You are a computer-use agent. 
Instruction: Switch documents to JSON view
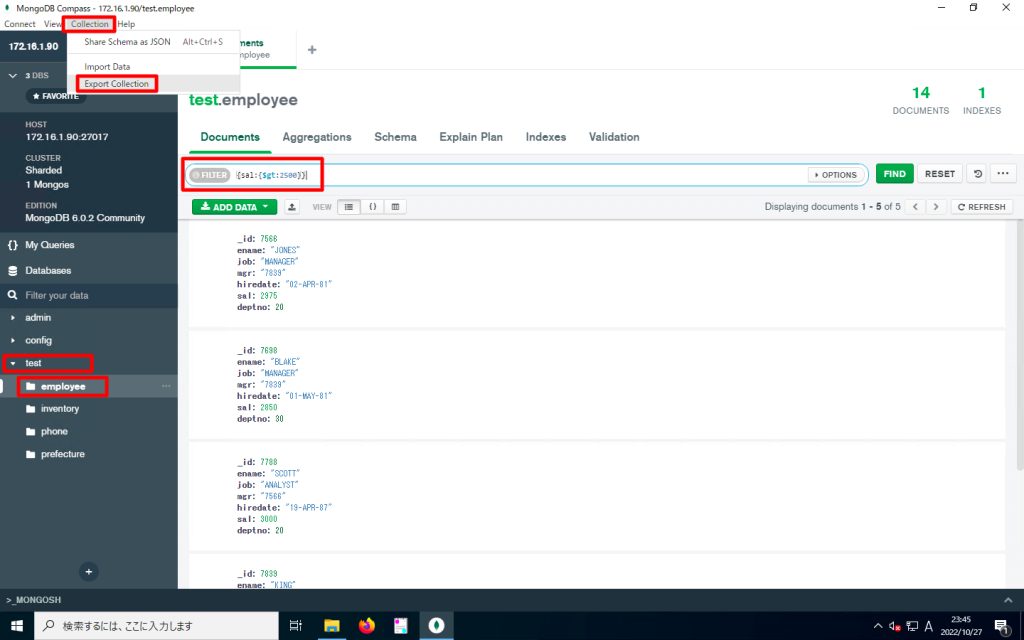pos(372,206)
